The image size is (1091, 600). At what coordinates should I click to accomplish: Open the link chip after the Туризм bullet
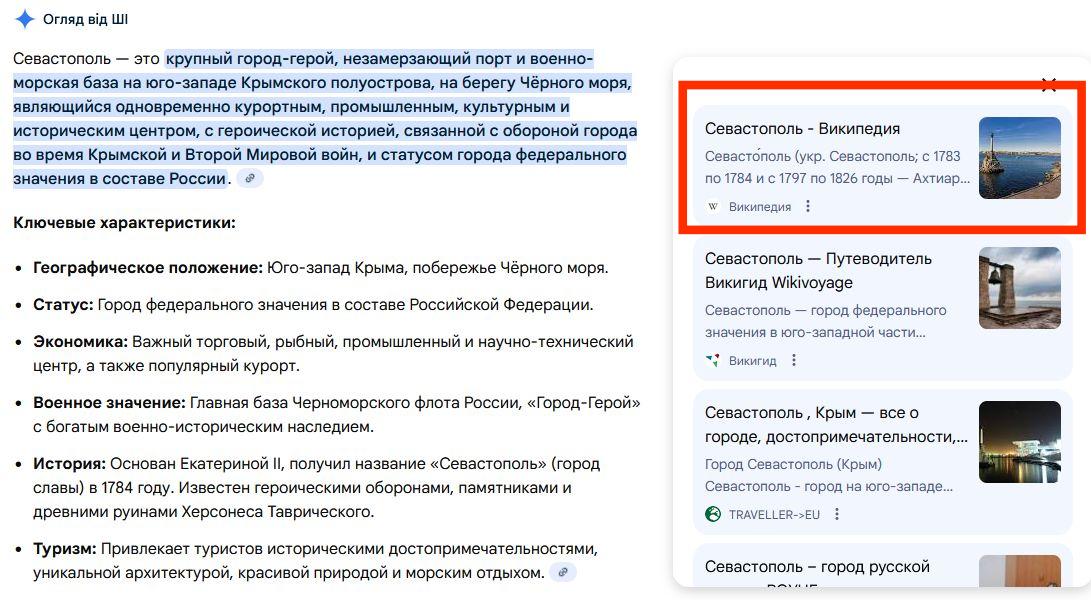(564, 573)
